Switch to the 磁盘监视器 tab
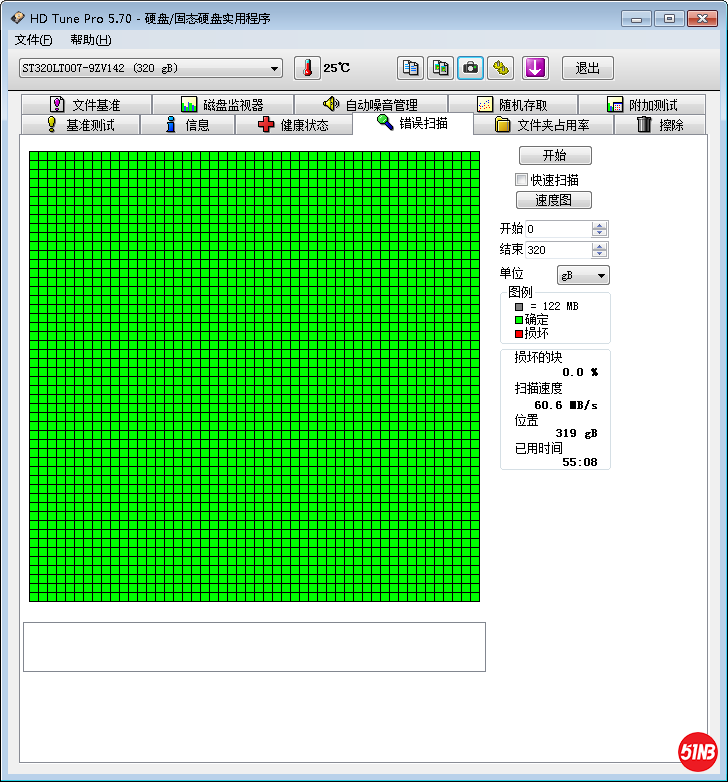The height and width of the screenshot is (782, 728). (222, 105)
